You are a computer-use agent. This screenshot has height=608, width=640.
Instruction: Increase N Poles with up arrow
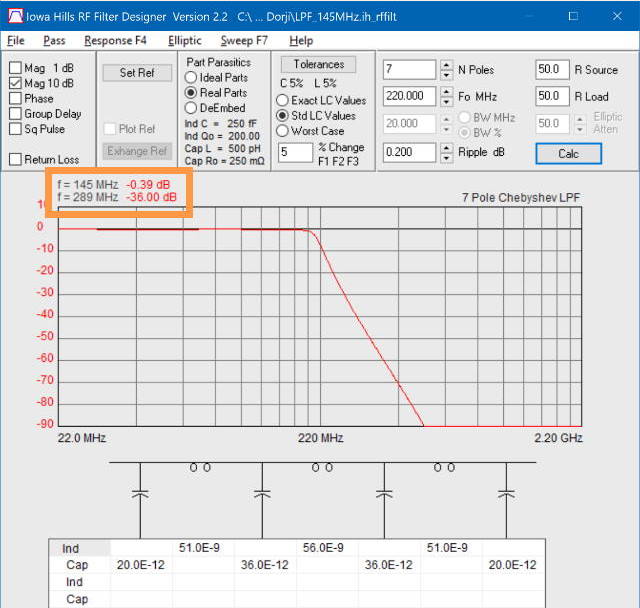click(x=445, y=65)
